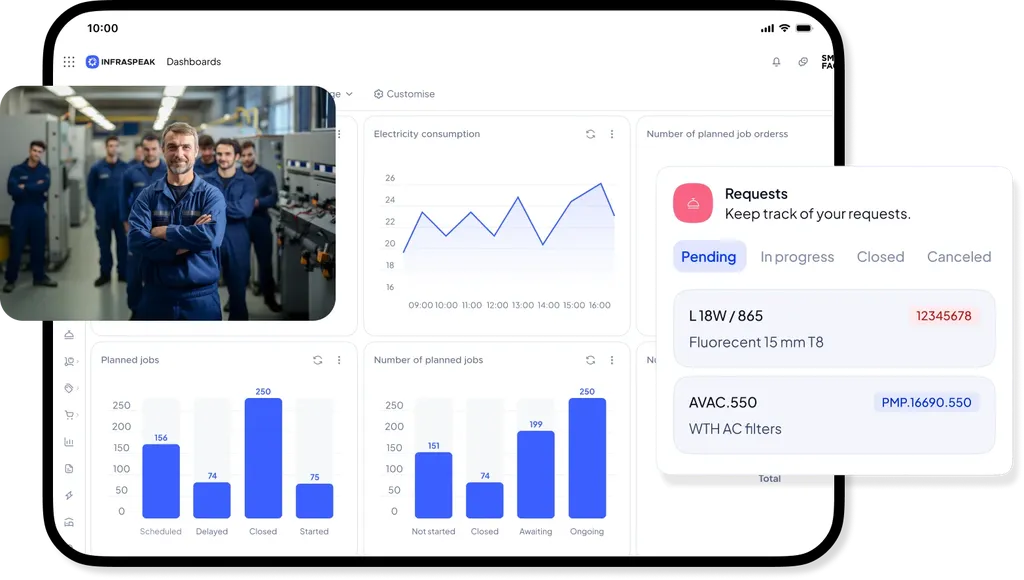Click the Not started bar valued 151

point(434,485)
